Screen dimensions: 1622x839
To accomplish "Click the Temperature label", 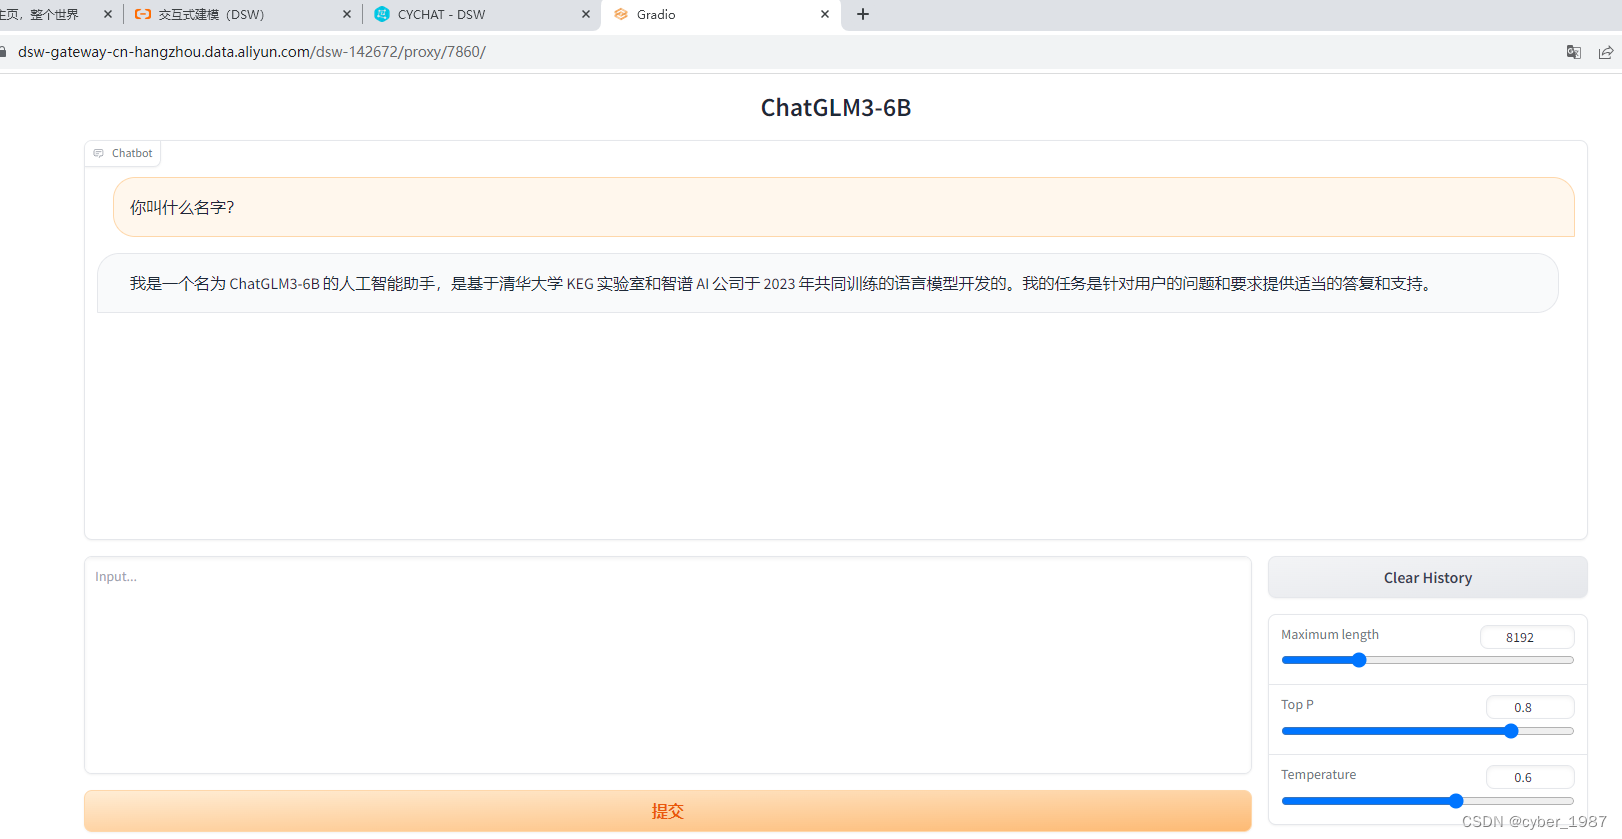I will point(1318,775).
